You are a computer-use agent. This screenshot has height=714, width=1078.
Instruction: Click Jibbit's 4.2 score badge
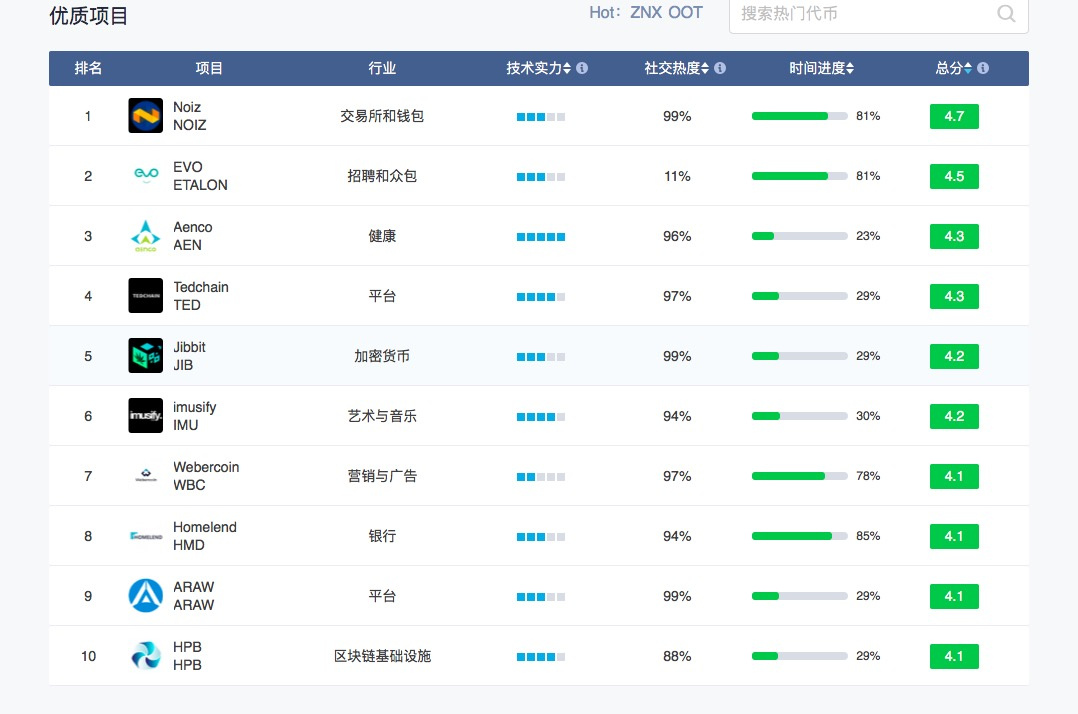pos(954,356)
